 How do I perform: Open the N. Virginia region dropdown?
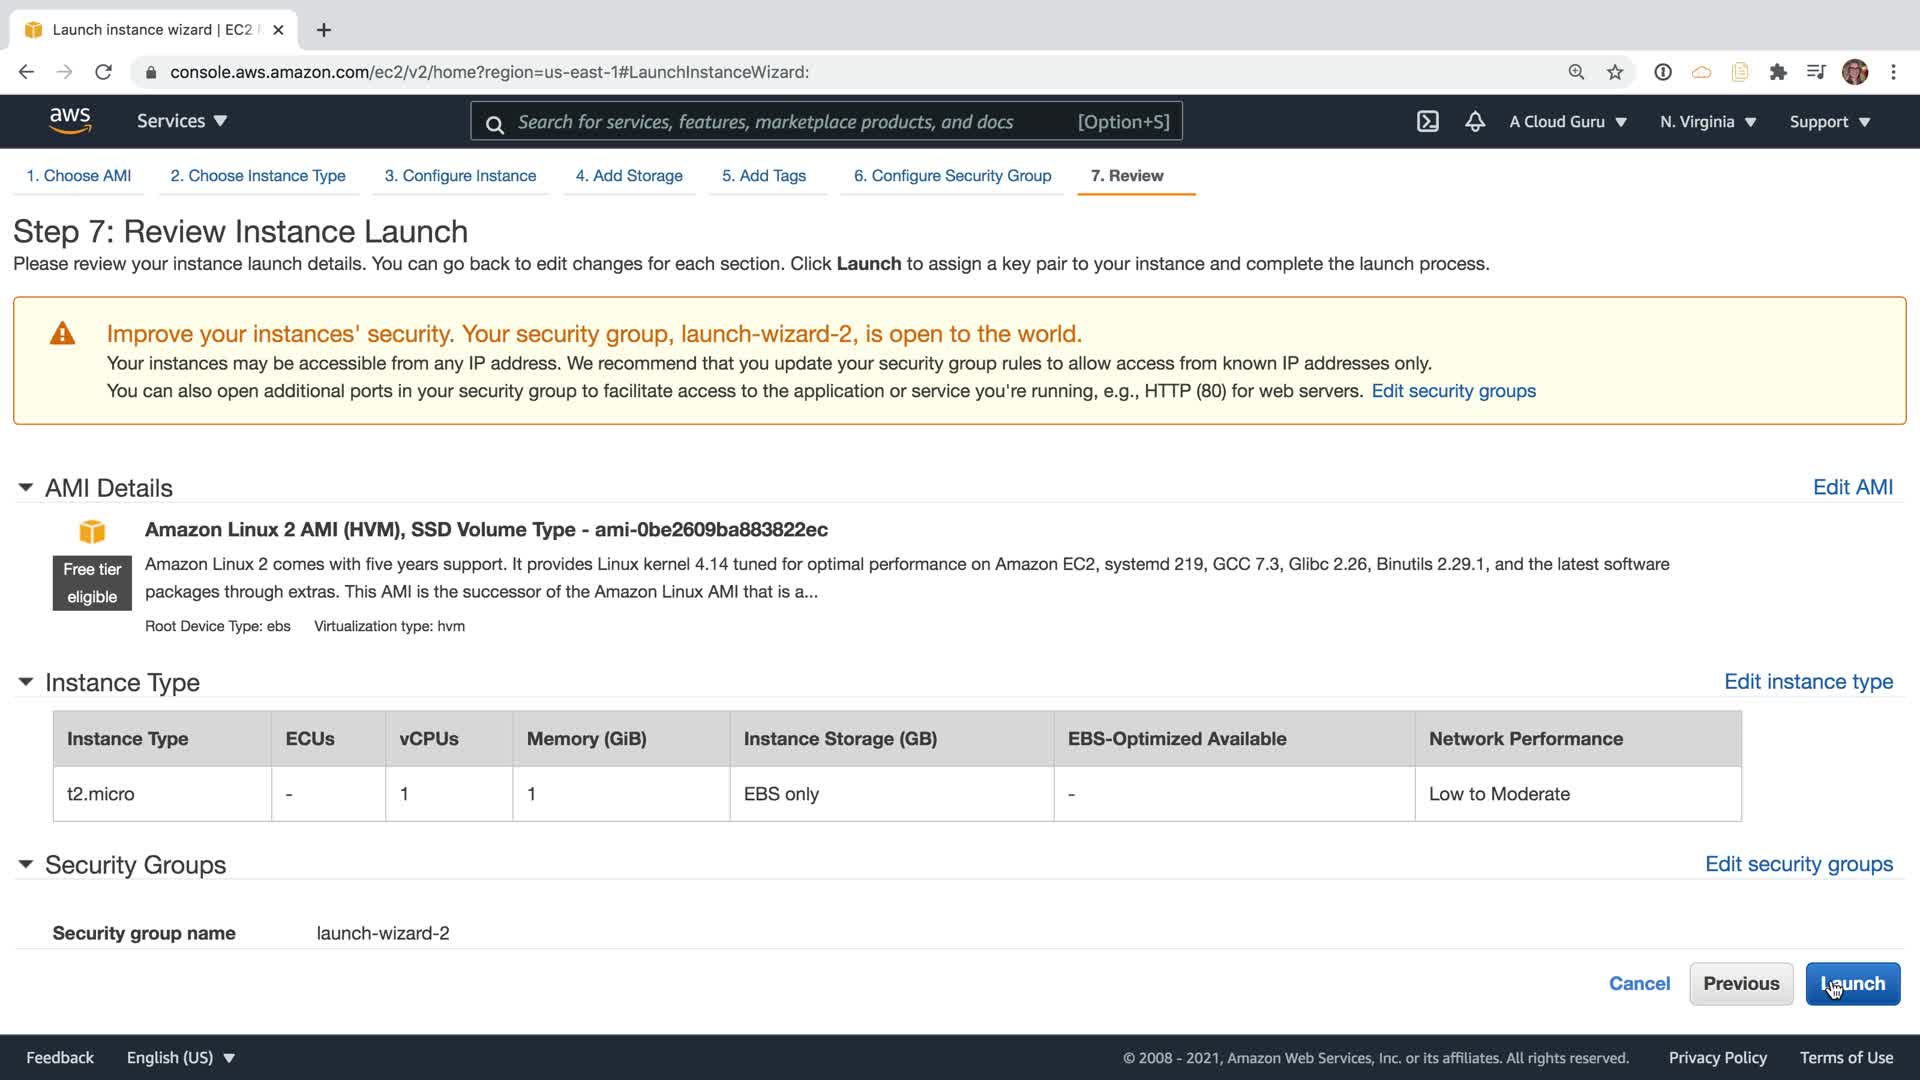point(1707,122)
